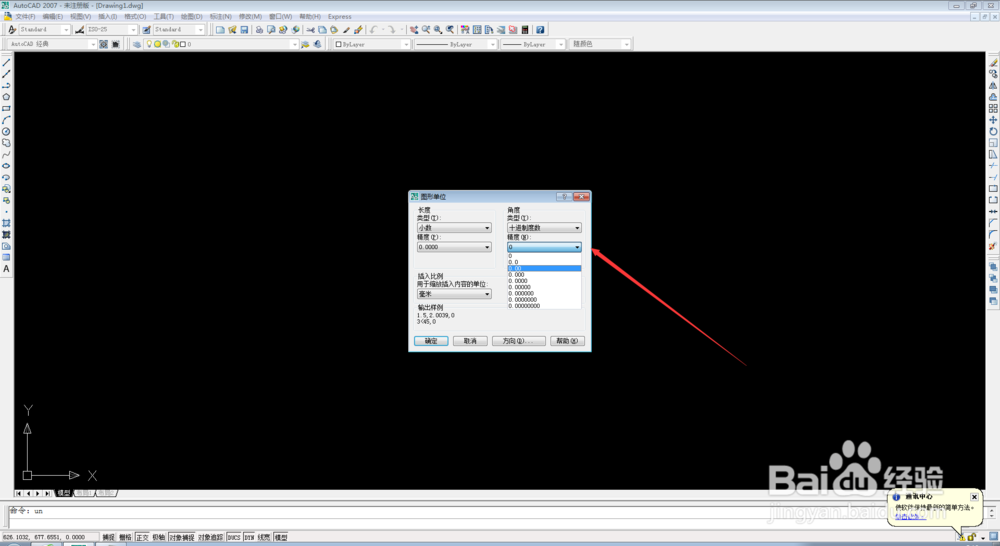Click the 取消 button in units dialog

[470, 341]
